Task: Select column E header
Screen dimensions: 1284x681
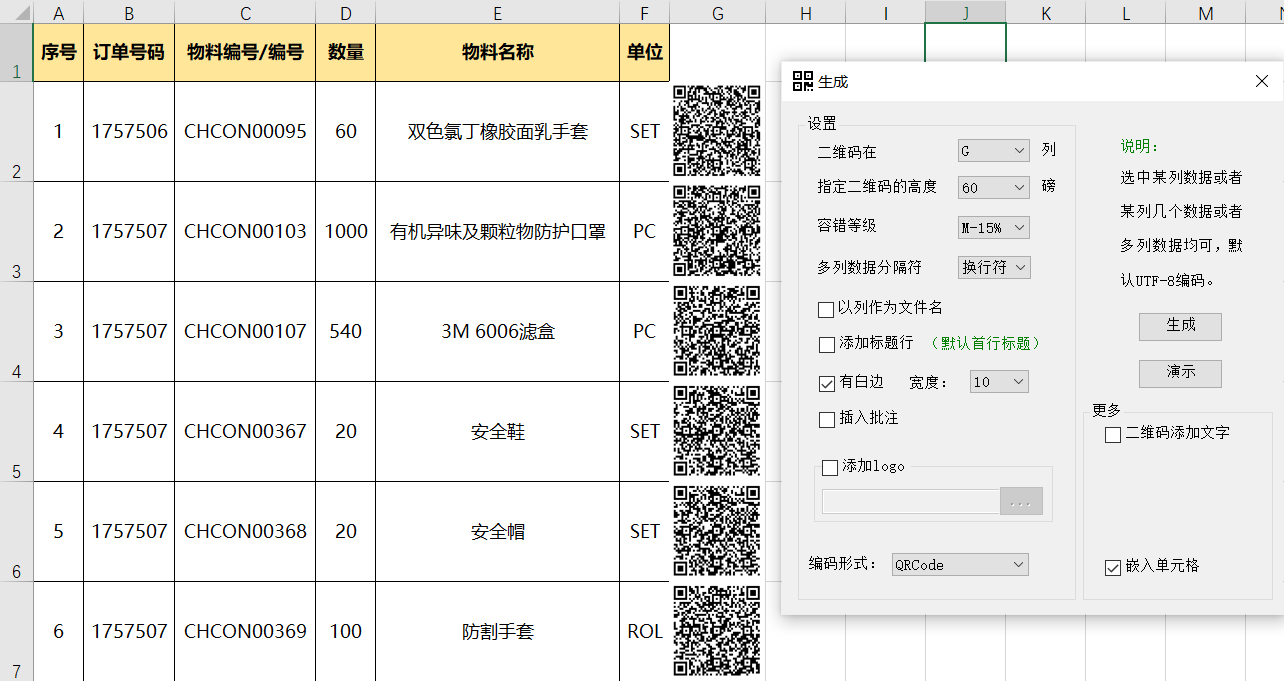Action: pyautogui.click(x=497, y=13)
